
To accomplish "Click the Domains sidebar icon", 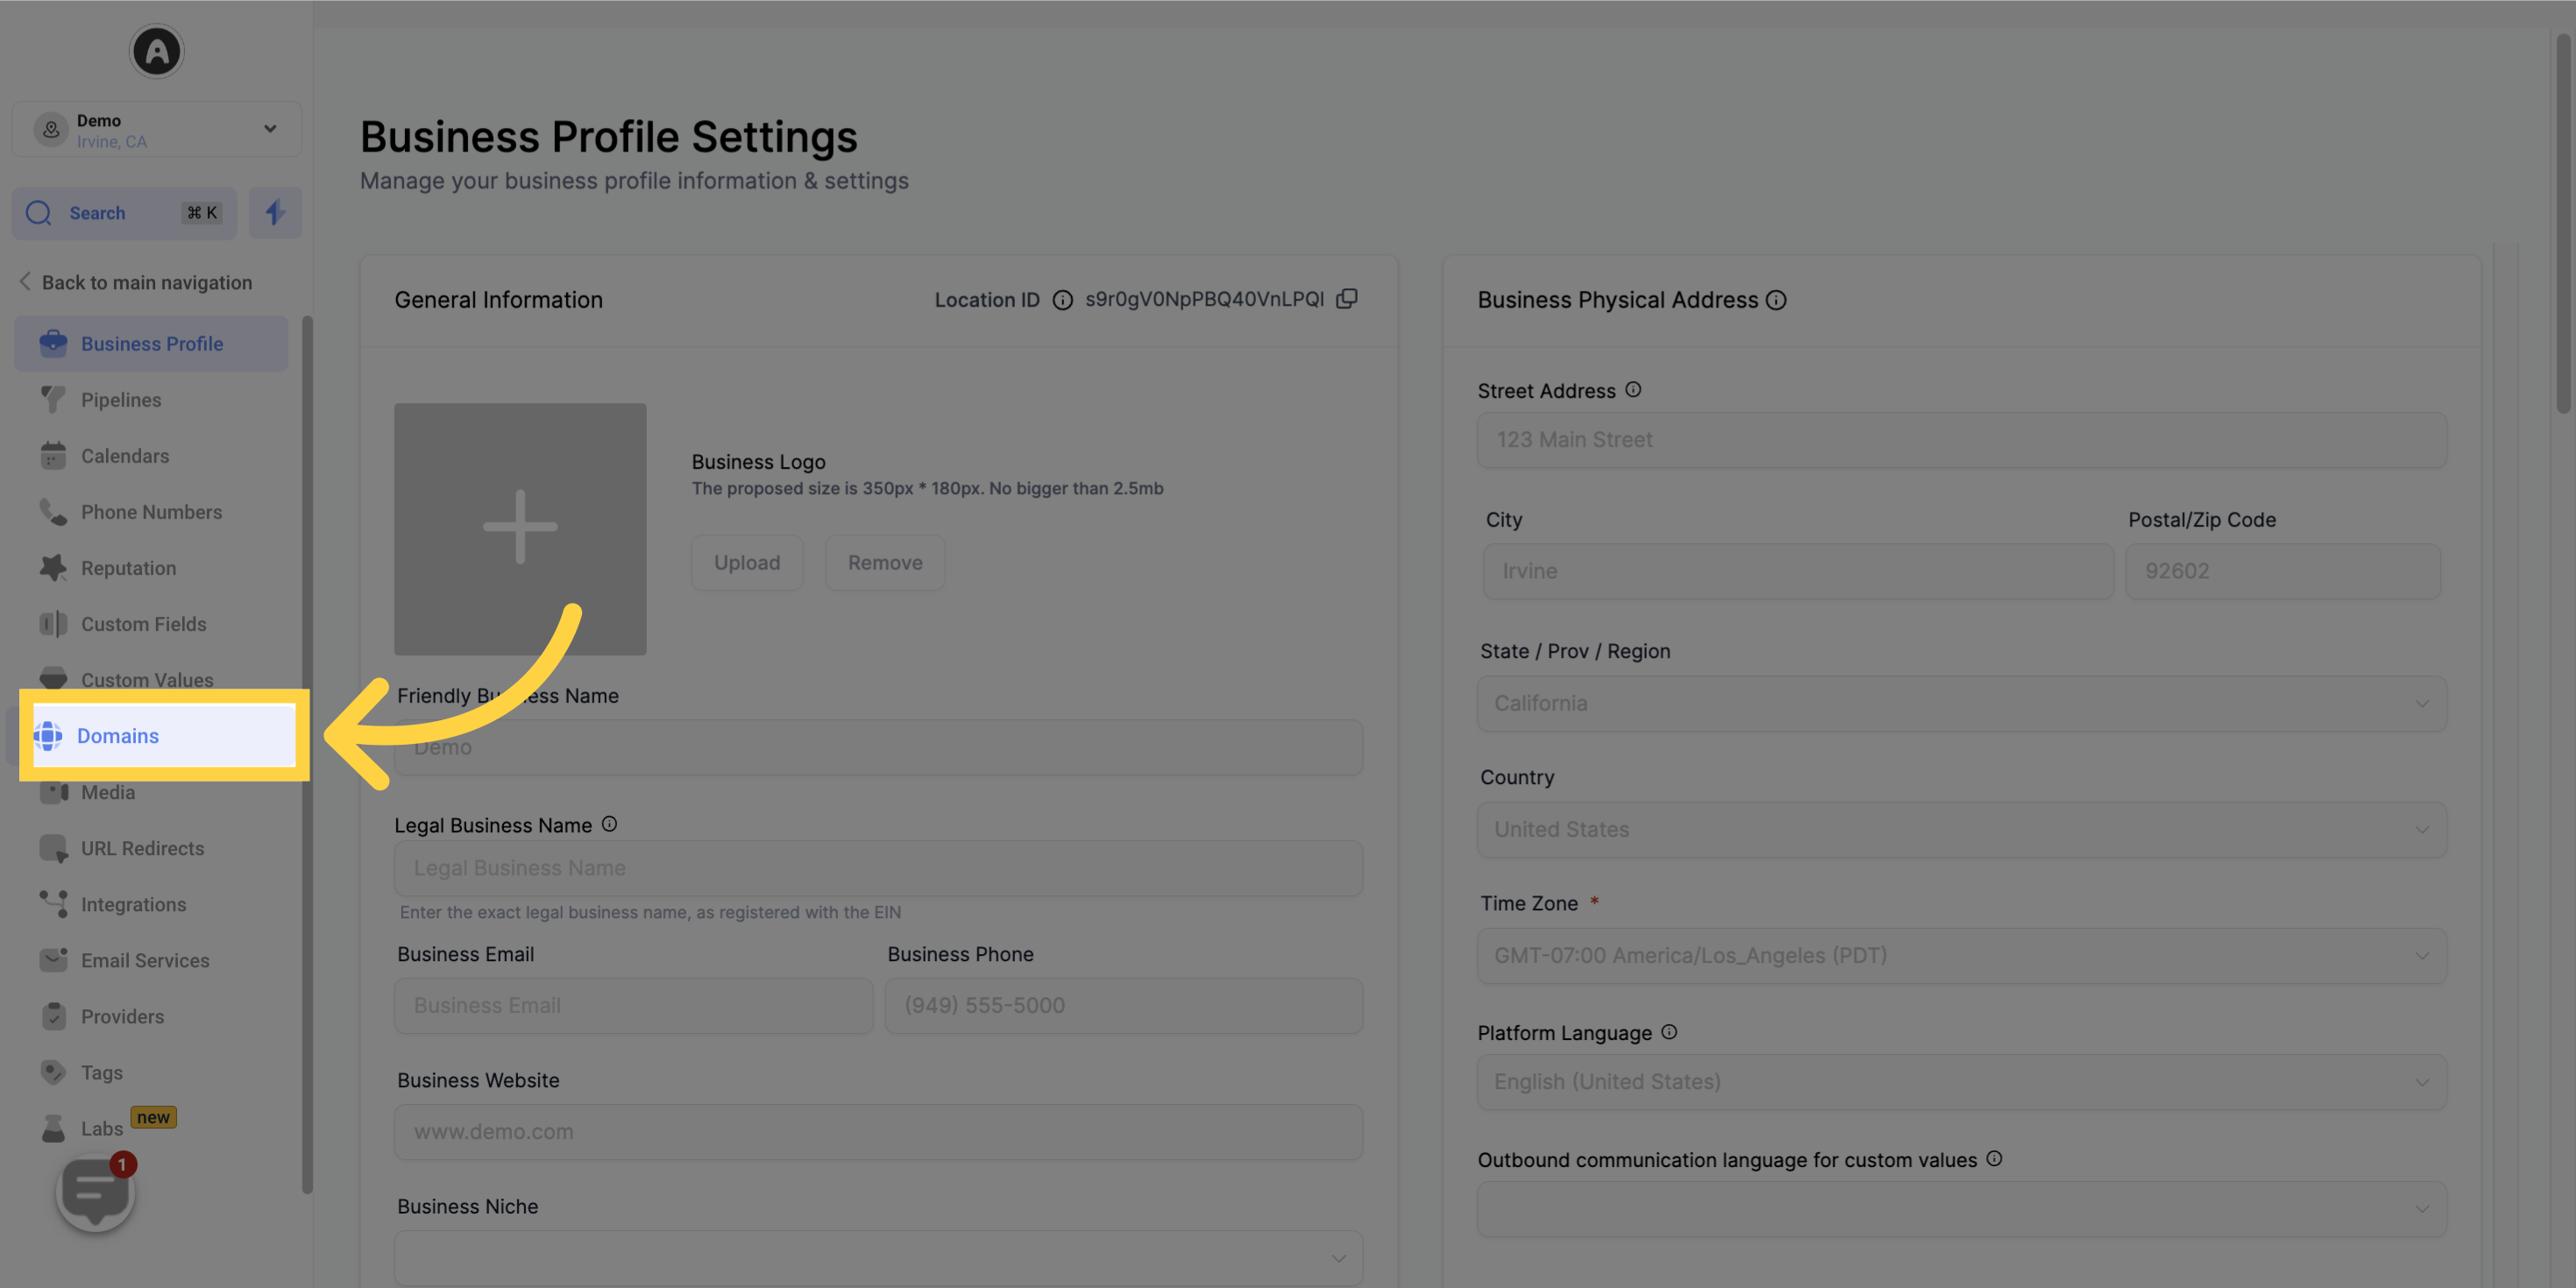I will (x=51, y=734).
